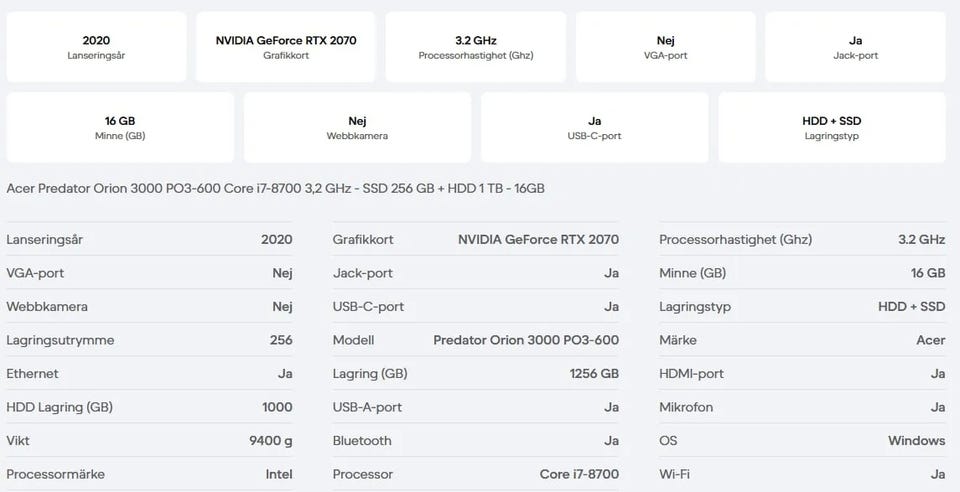Click the 2020 Lanseringsår summary card
Screen dimensions: 960x492
point(96,47)
